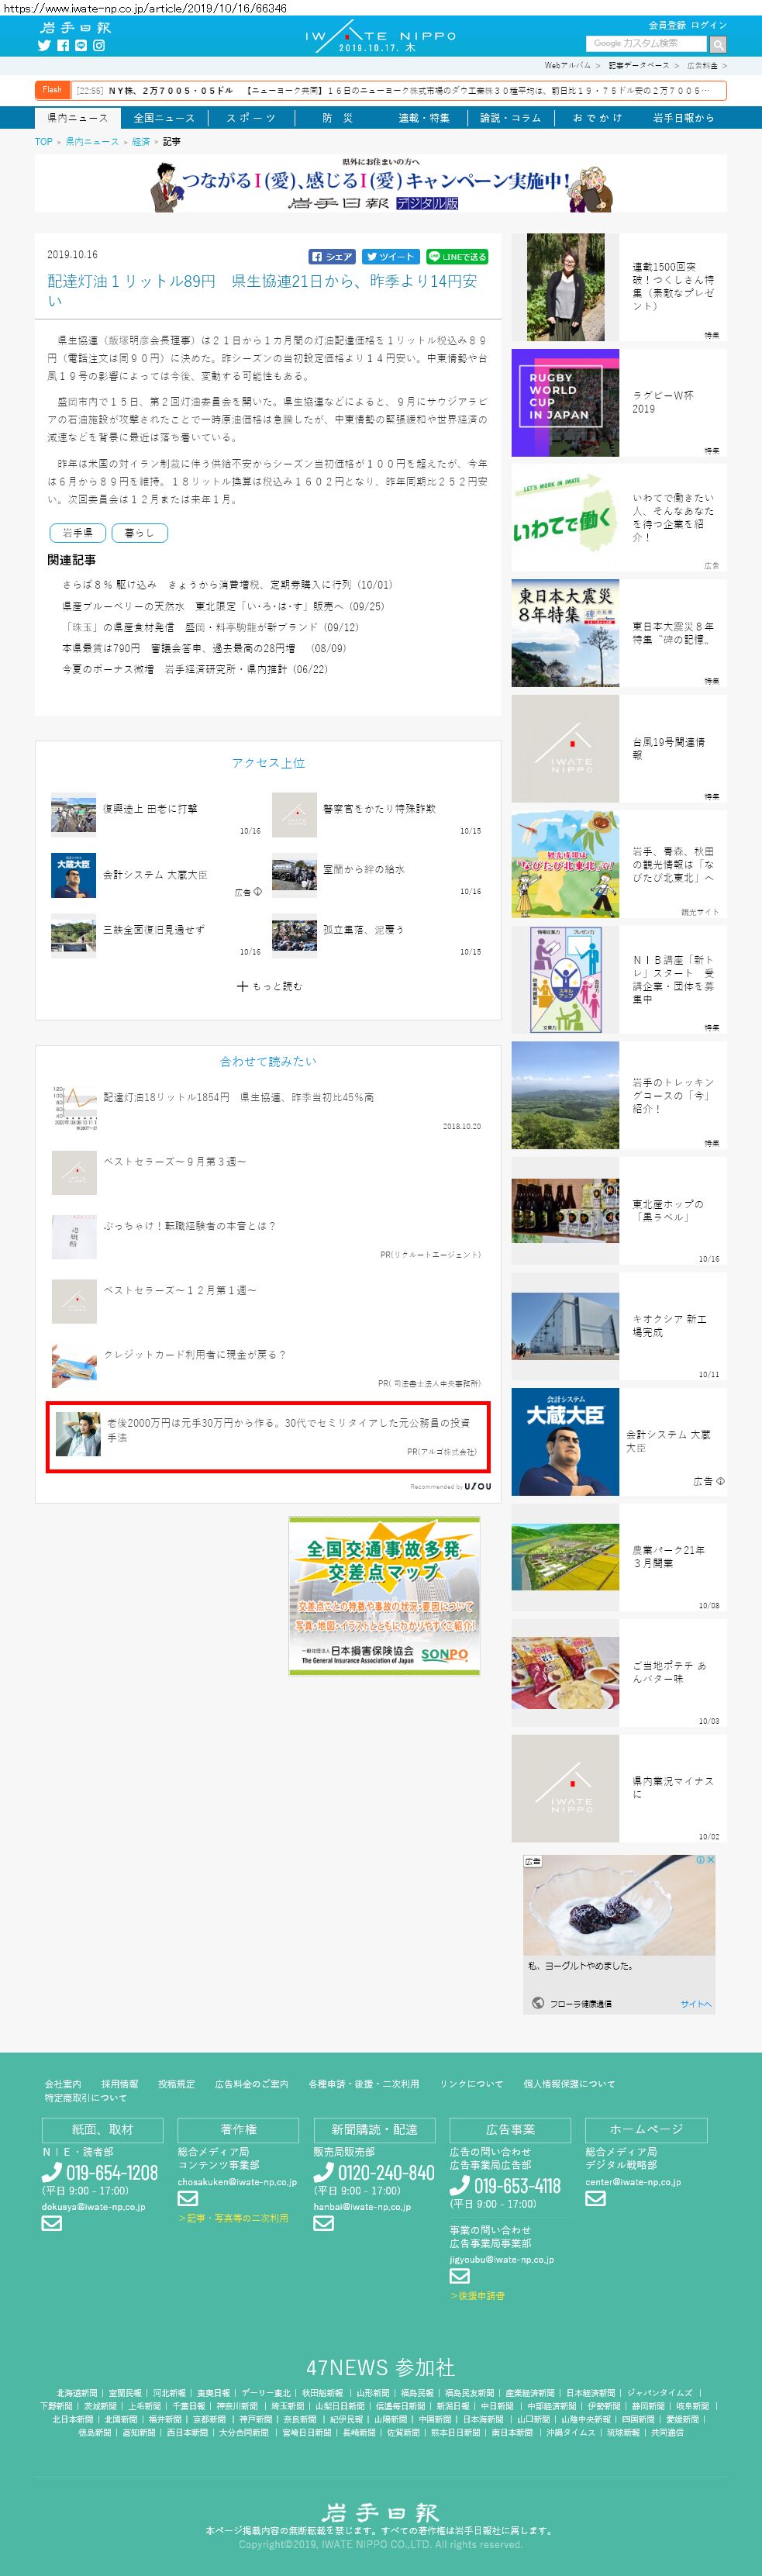762x2576 pixels.
Task: Open related article さらば8% 駆け込み
Action: [228, 585]
